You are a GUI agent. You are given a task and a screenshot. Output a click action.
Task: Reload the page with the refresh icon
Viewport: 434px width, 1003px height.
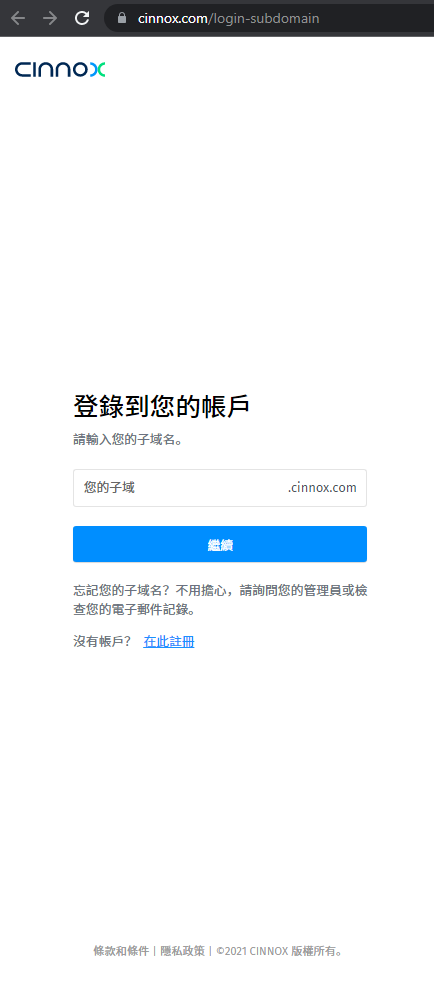[82, 18]
